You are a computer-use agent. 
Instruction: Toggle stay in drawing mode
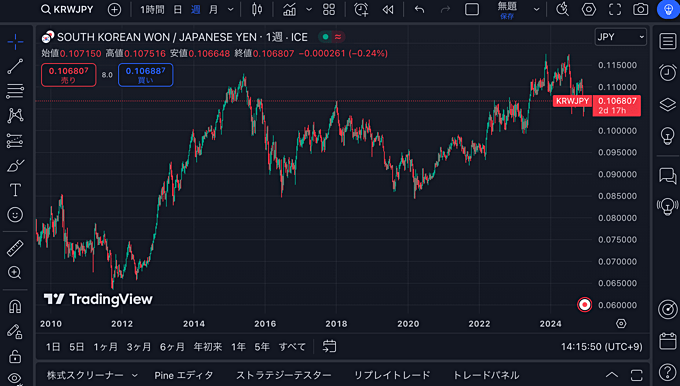point(15,332)
